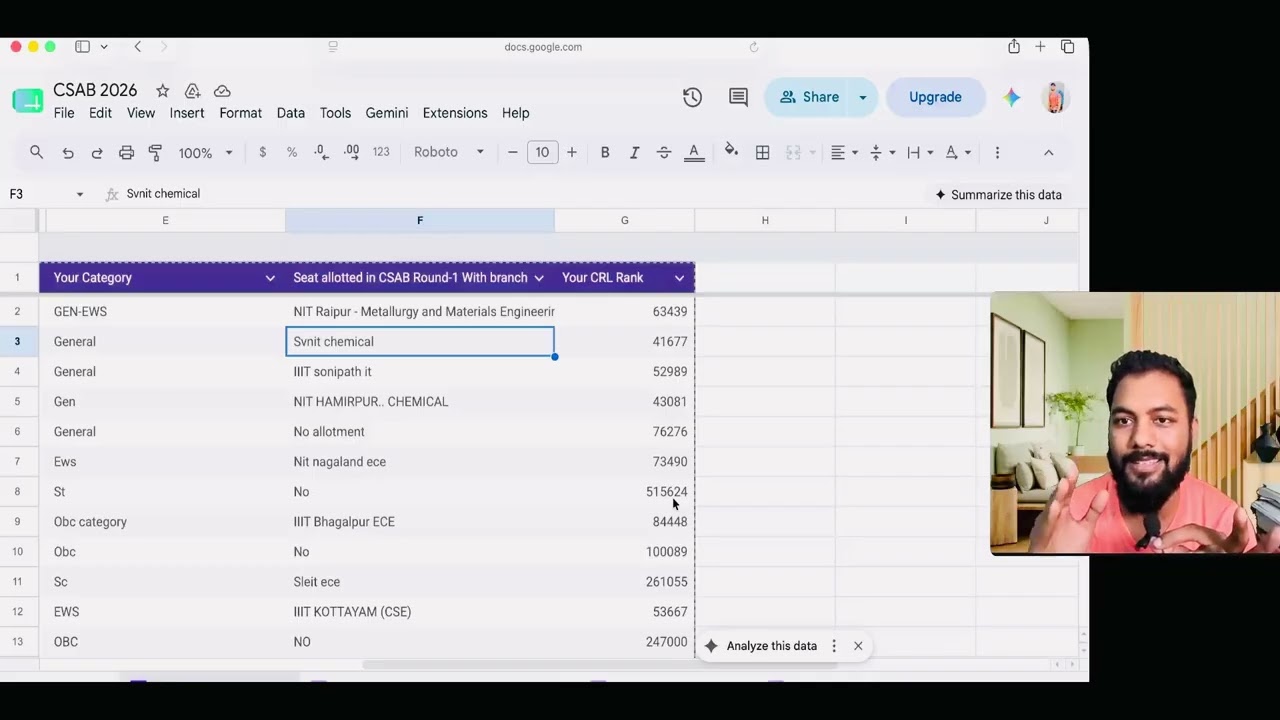Open the Data menu
1280x720 pixels.
(x=291, y=113)
